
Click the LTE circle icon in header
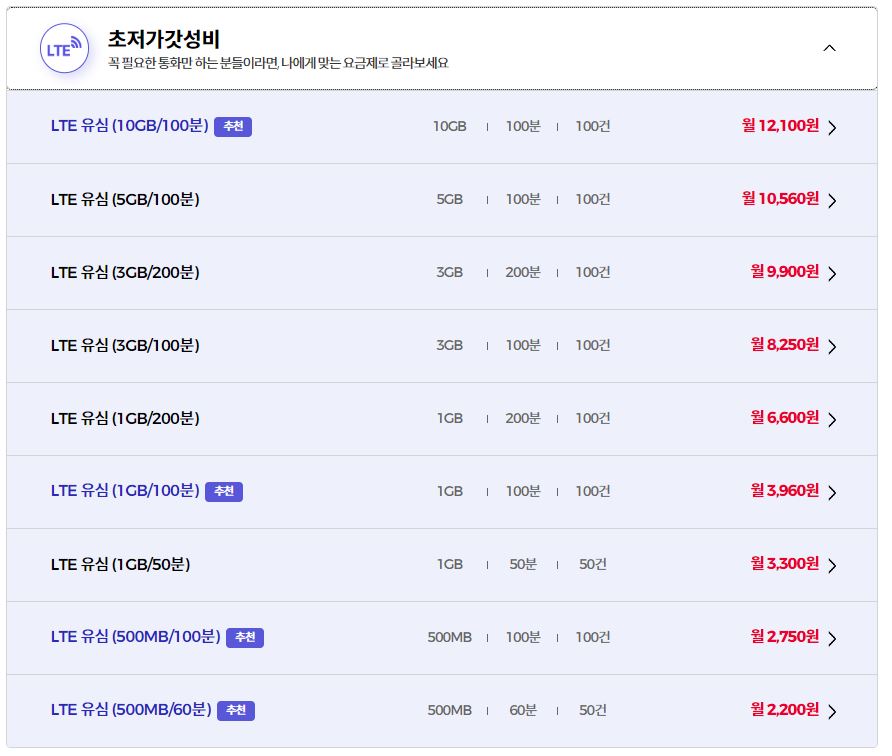coord(64,48)
